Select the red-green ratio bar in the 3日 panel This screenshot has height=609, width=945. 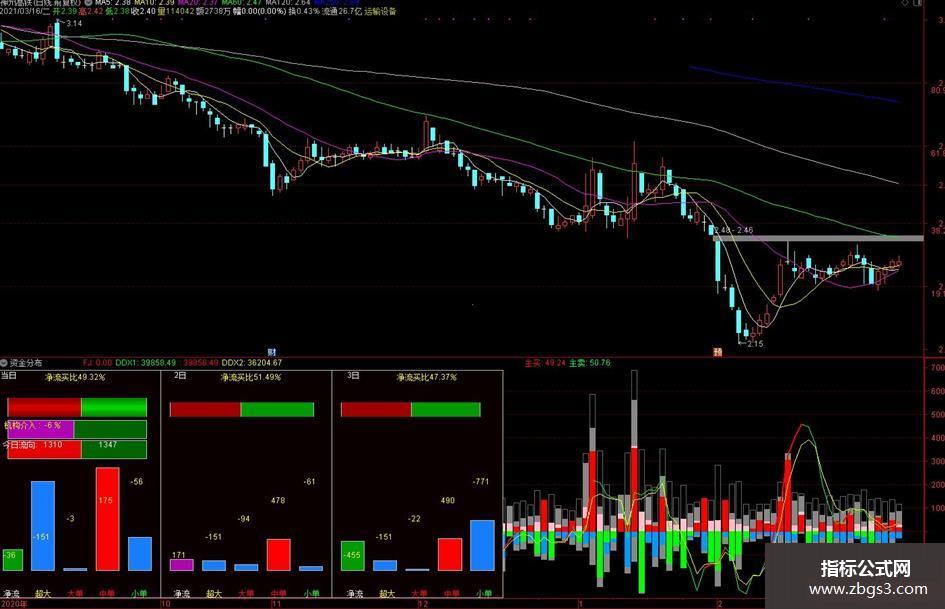tap(410, 409)
